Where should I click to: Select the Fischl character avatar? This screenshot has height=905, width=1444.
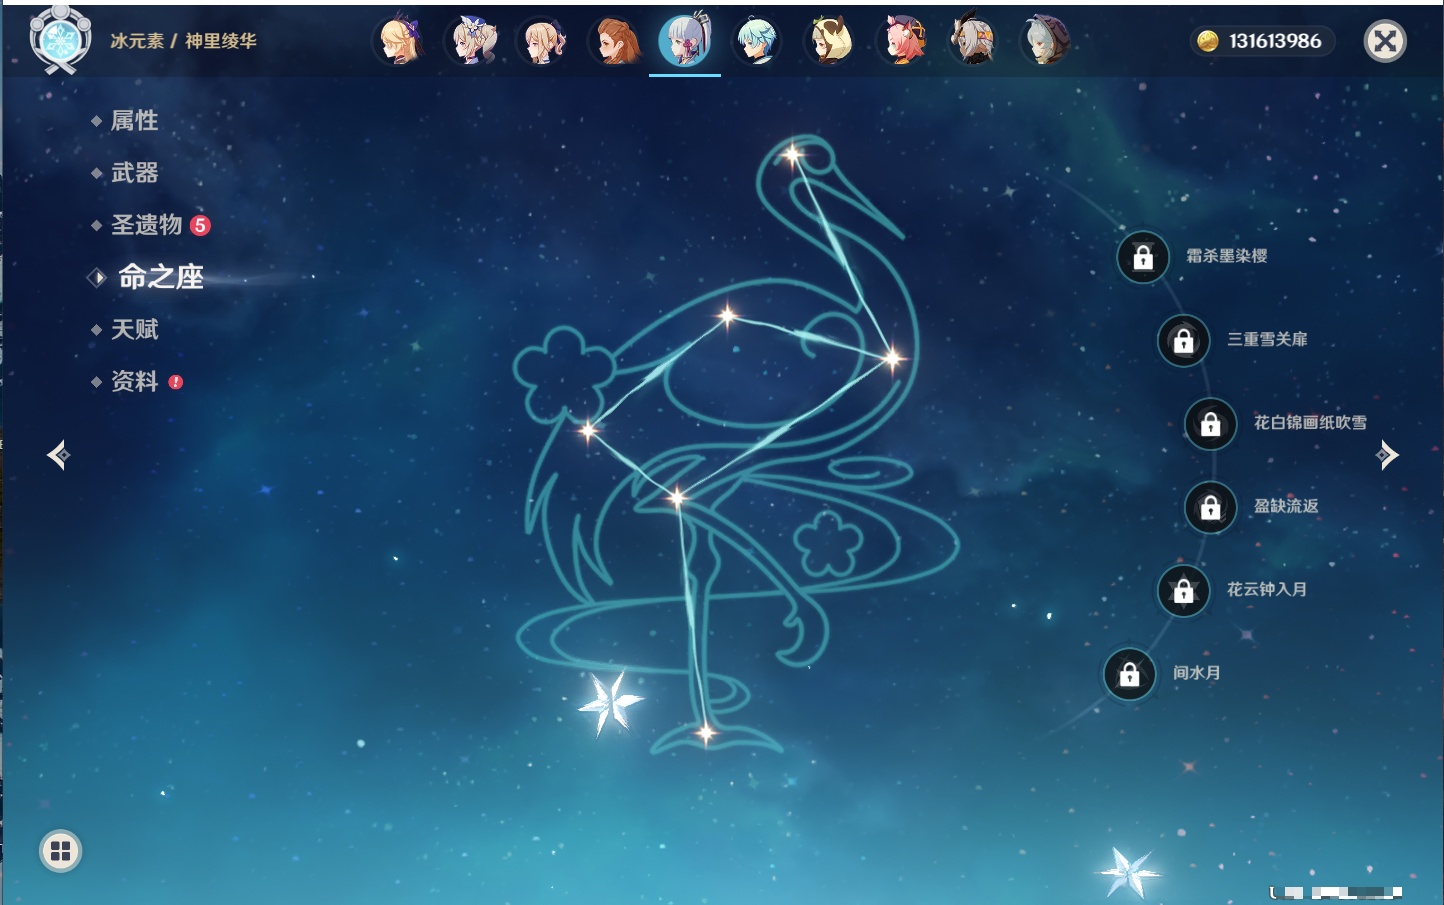[x=399, y=41]
